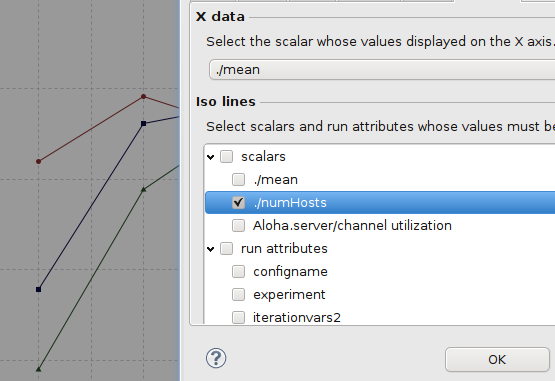Check the iterationvars2 checkbox

(238, 317)
